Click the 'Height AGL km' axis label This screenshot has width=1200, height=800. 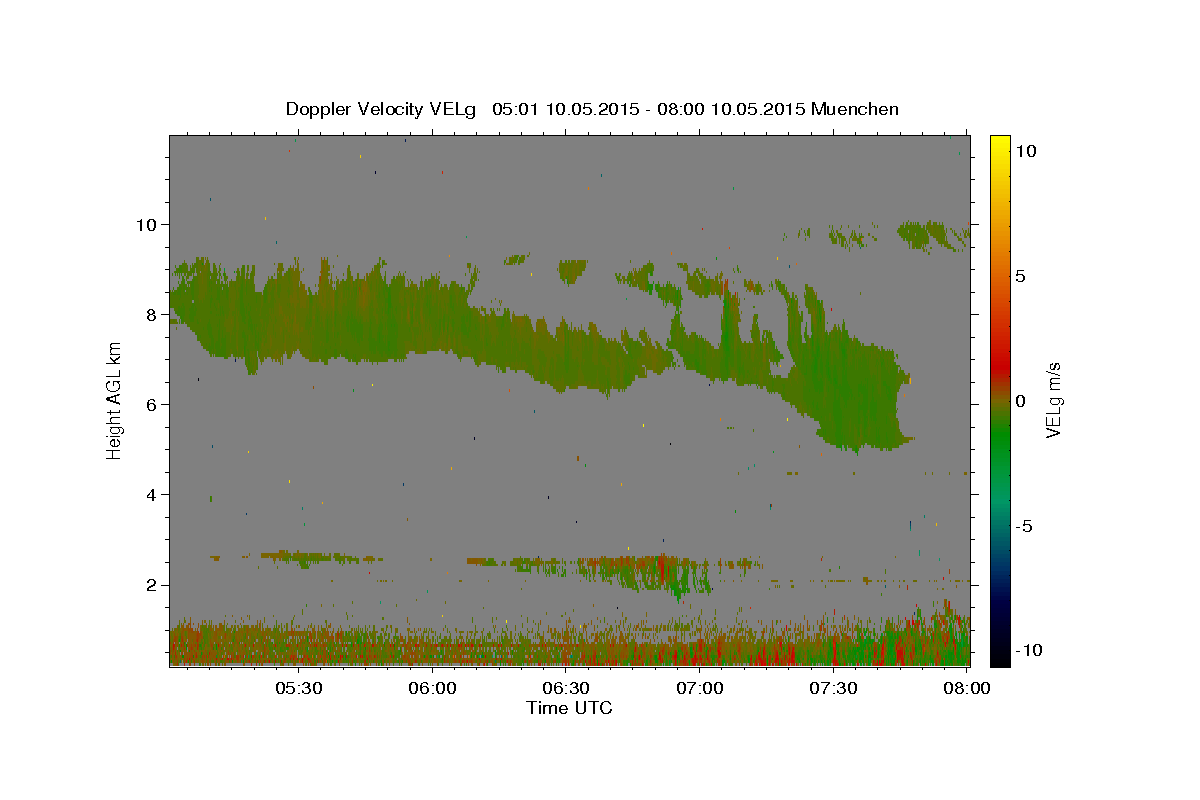[x=114, y=400]
